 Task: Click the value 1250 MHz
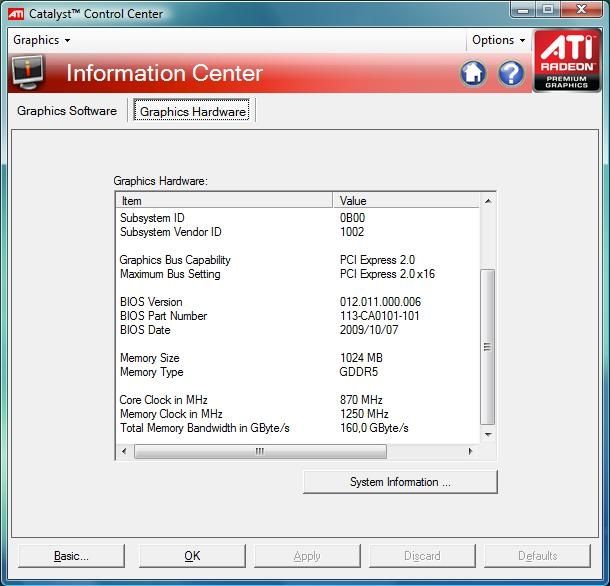pos(365,414)
